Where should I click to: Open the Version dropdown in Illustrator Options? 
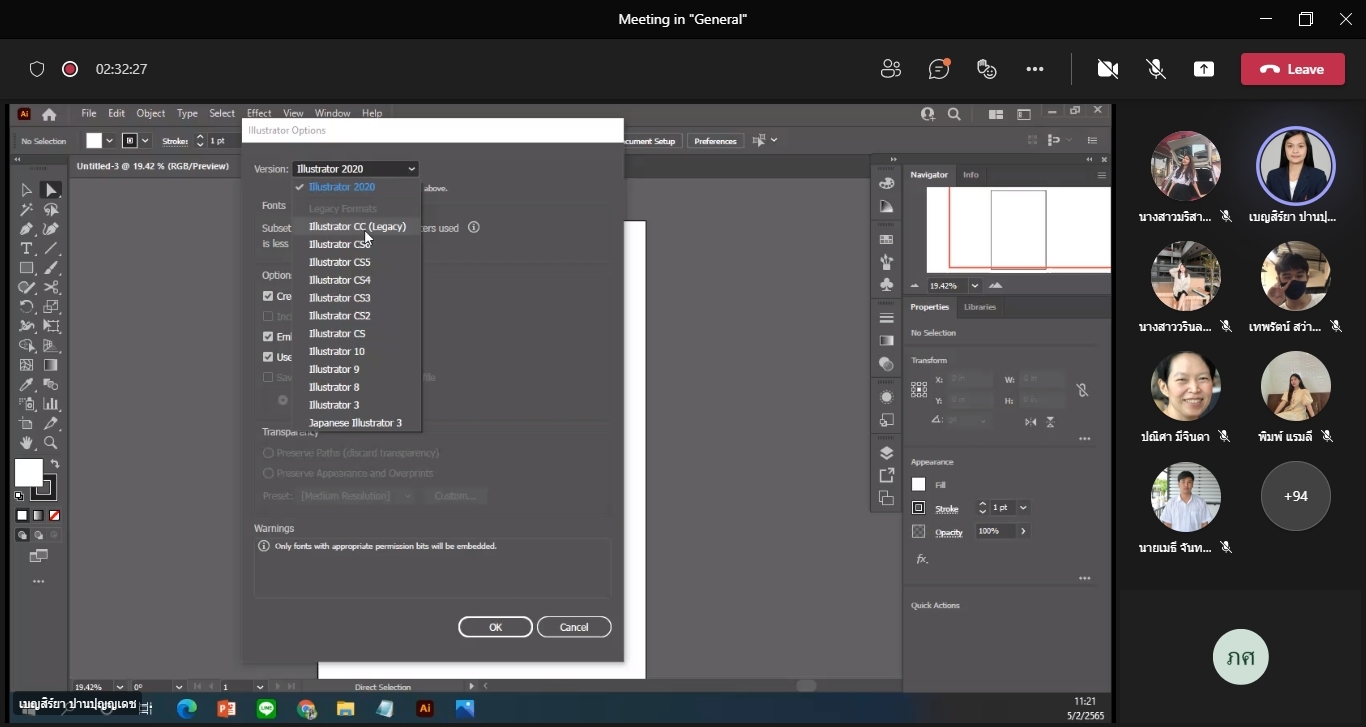(355, 169)
